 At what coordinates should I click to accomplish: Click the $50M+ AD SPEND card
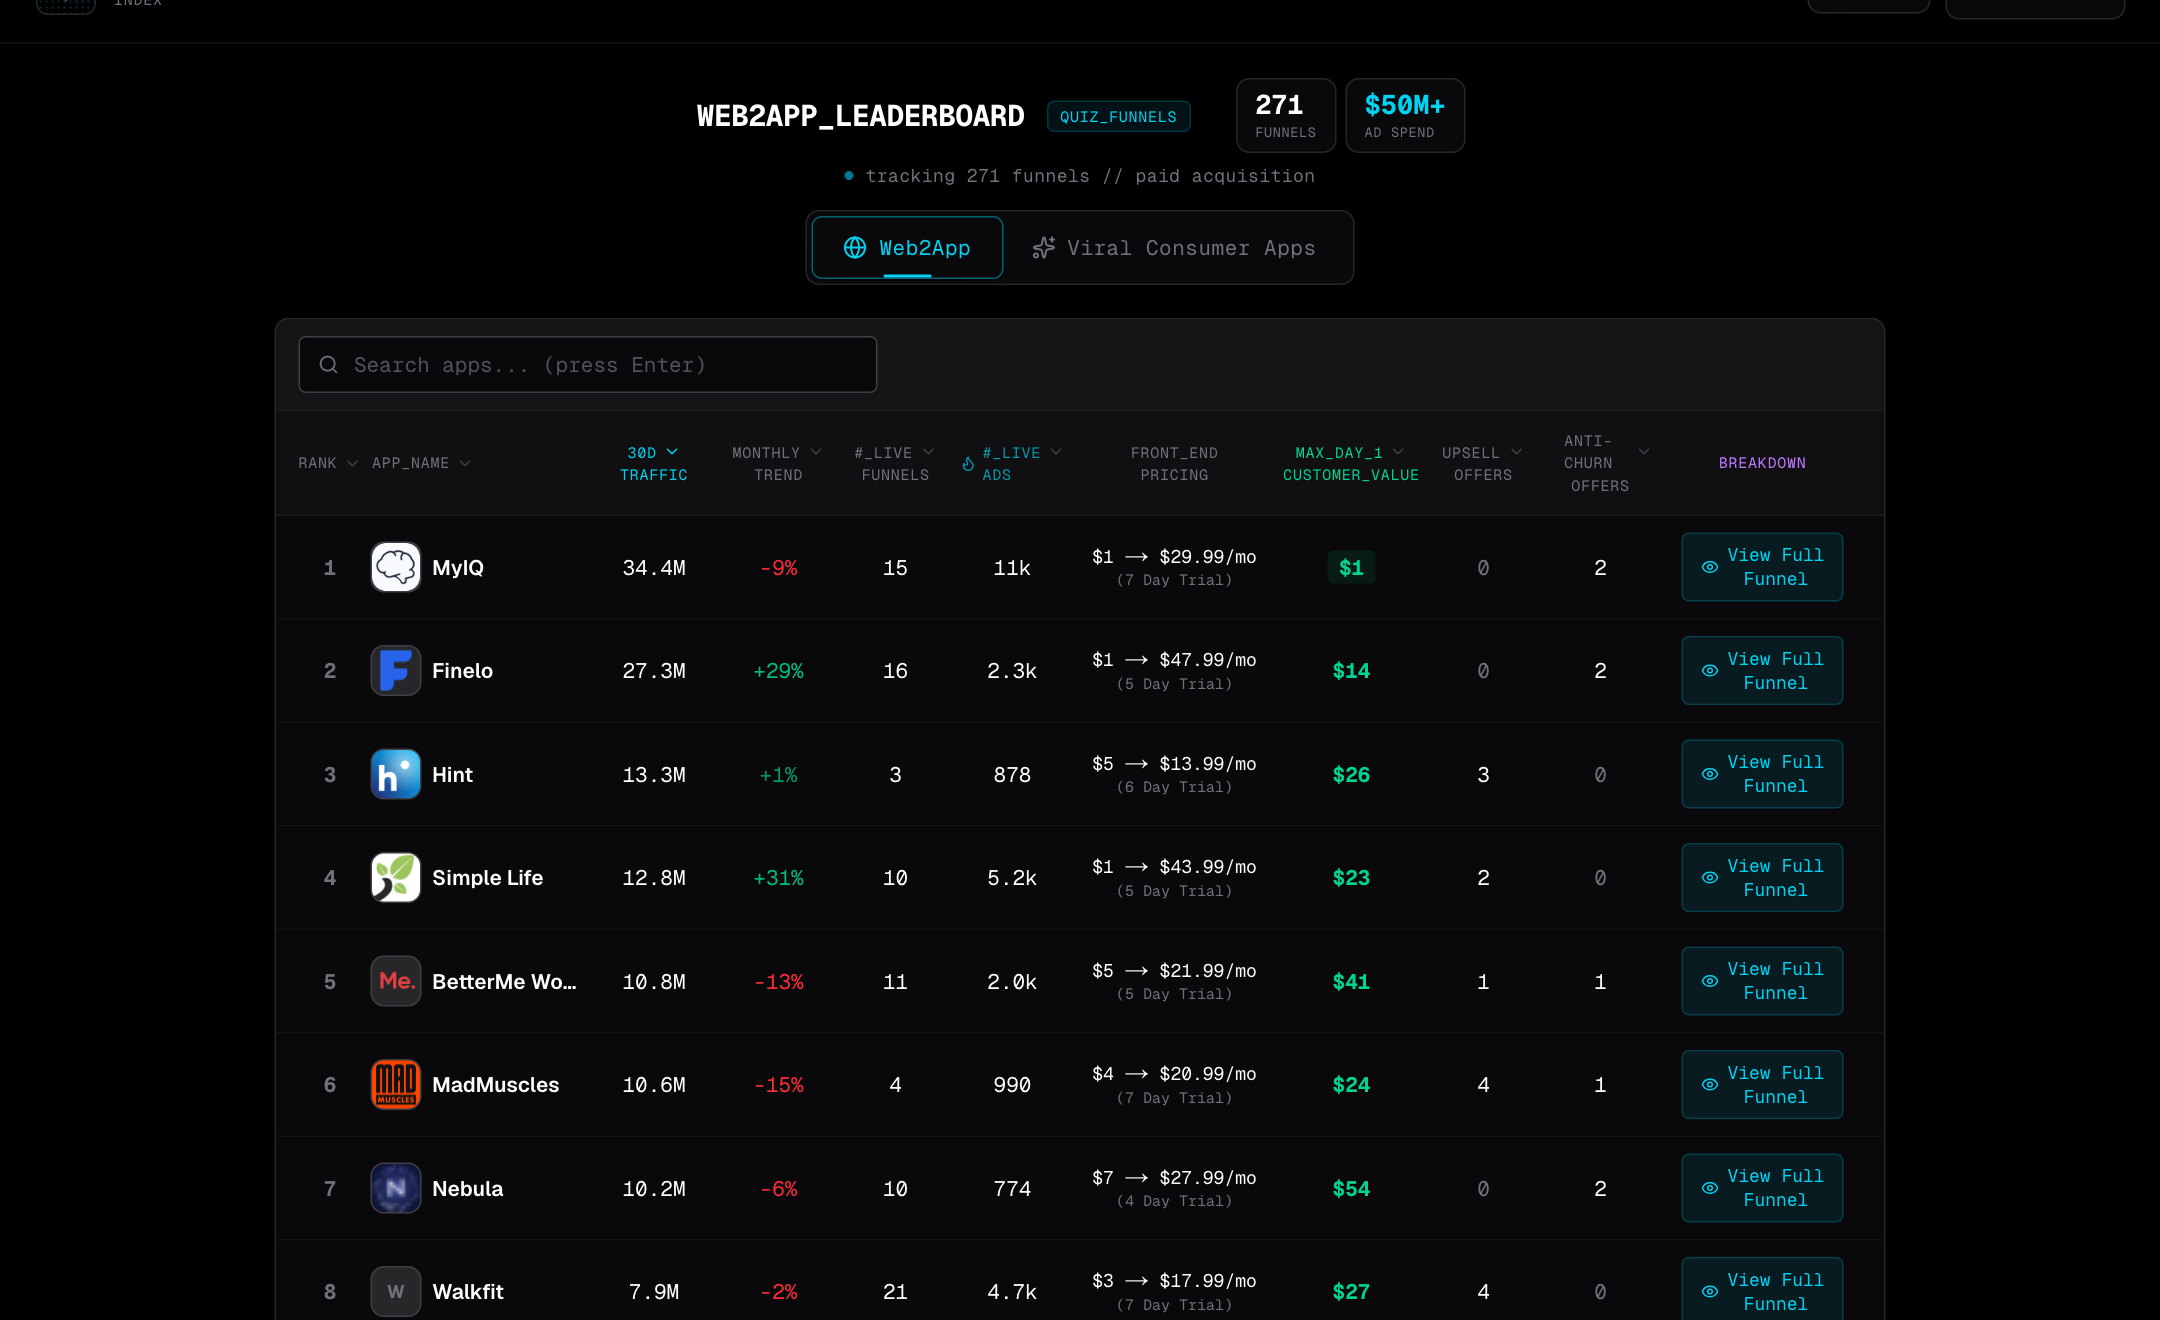click(x=1405, y=116)
